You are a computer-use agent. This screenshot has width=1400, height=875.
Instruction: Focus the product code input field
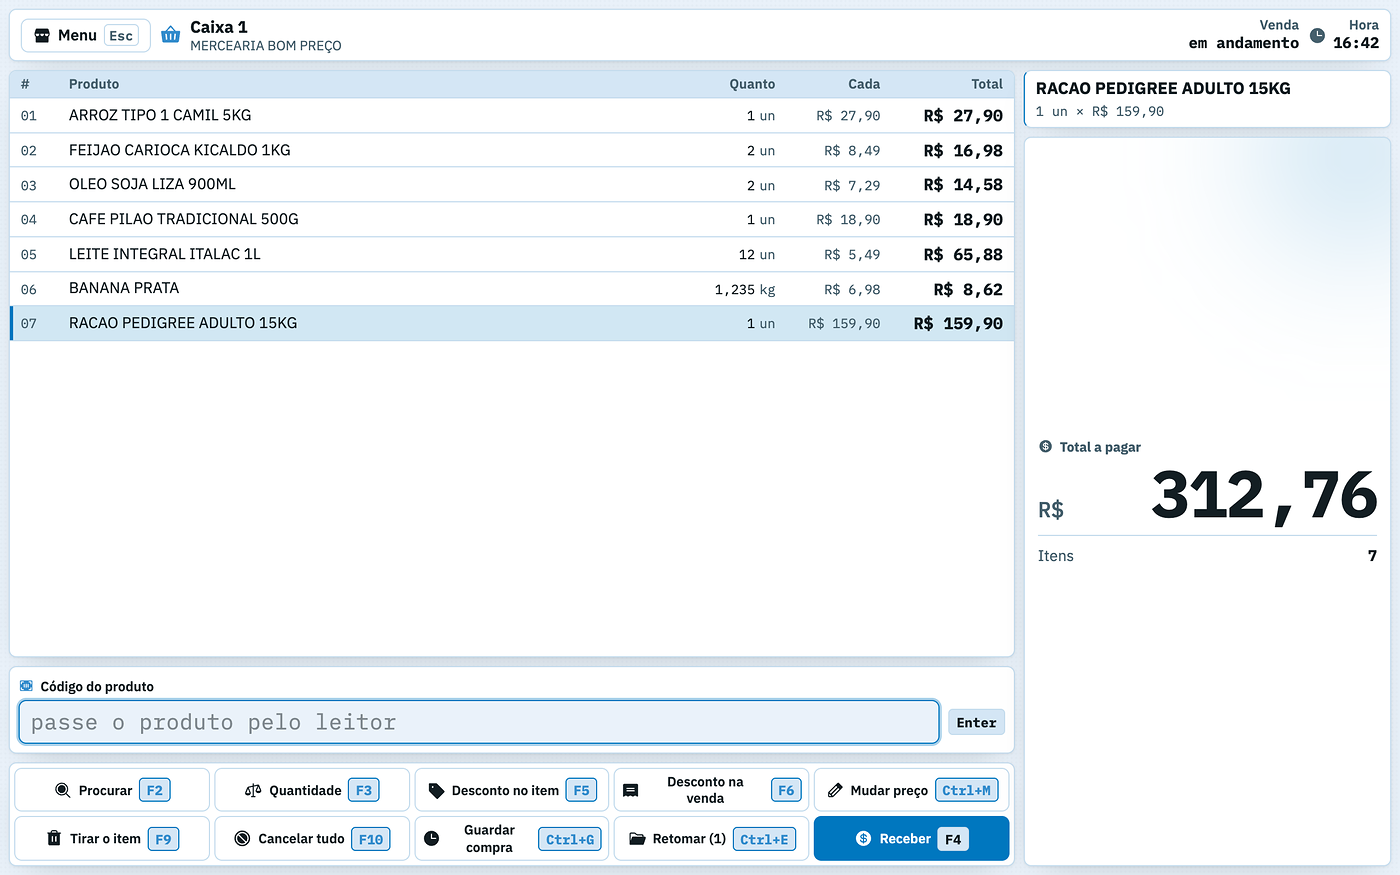(x=479, y=722)
